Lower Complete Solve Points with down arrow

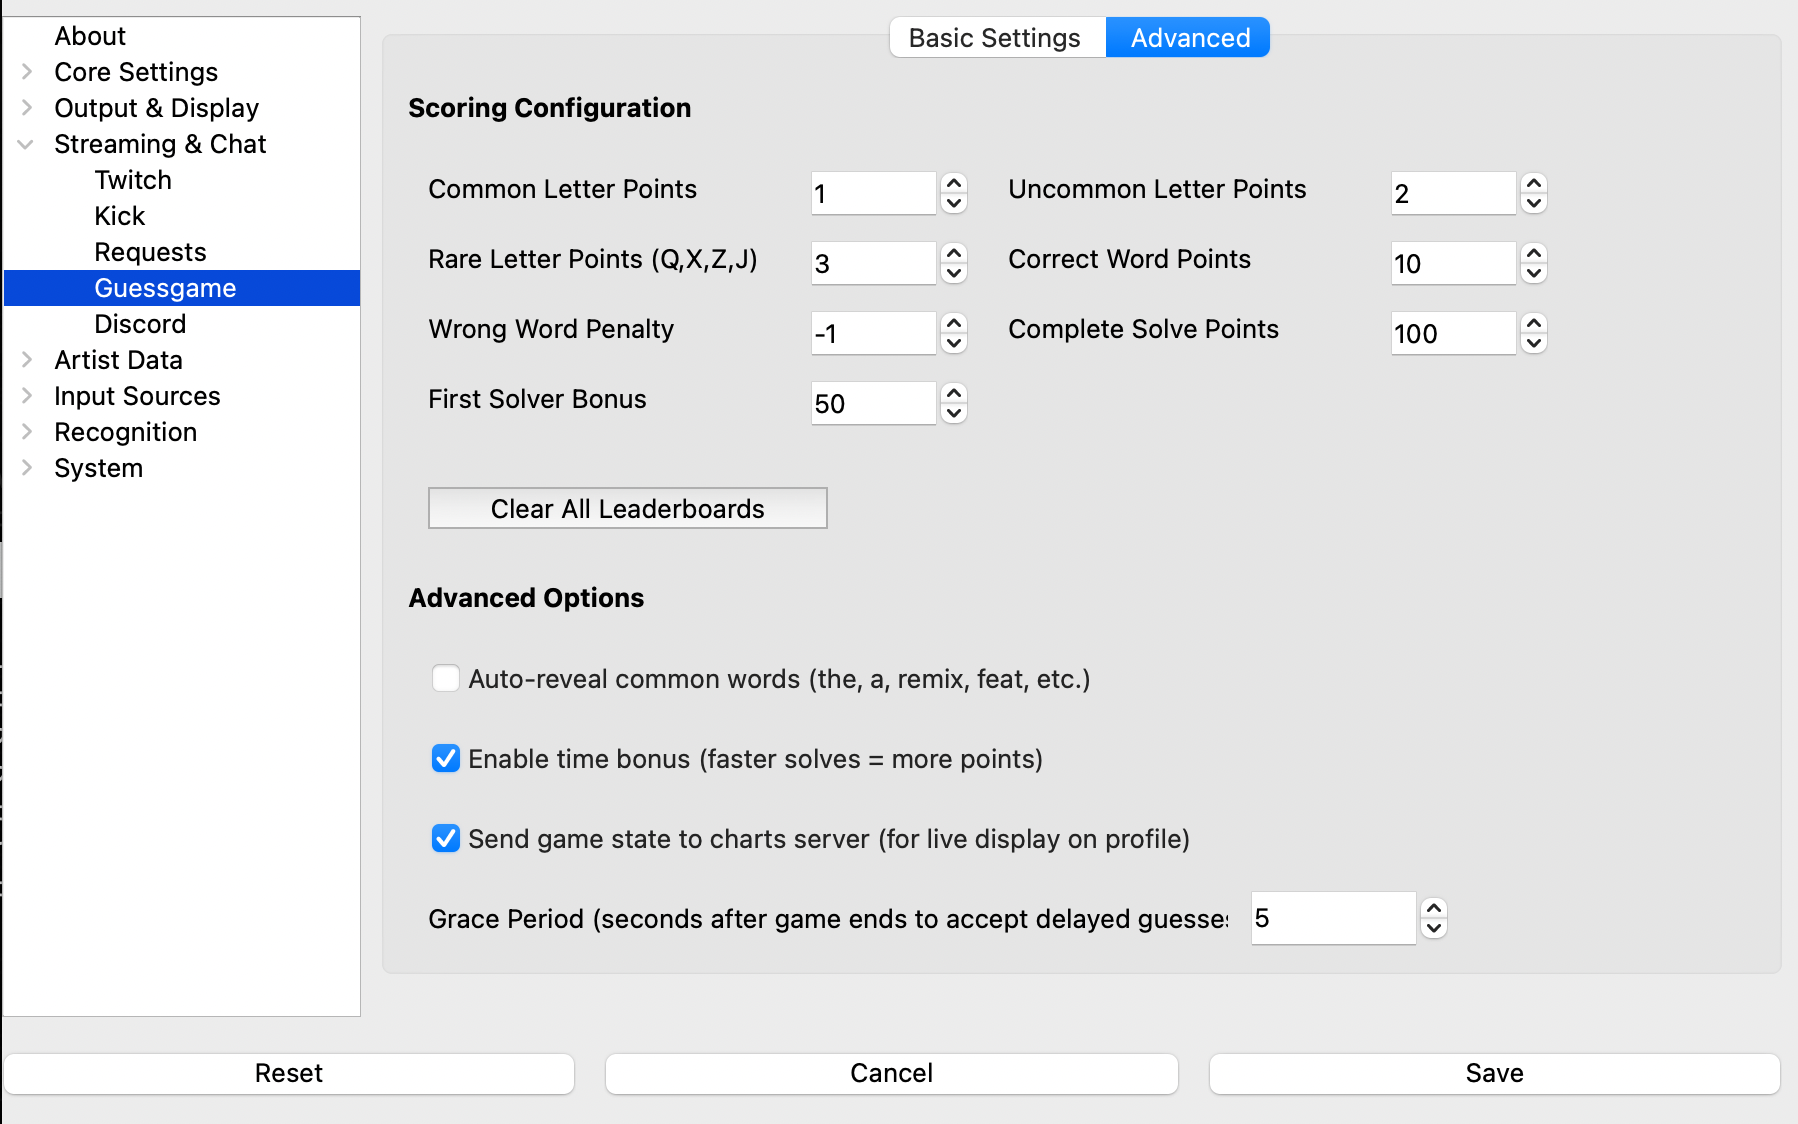click(1534, 343)
